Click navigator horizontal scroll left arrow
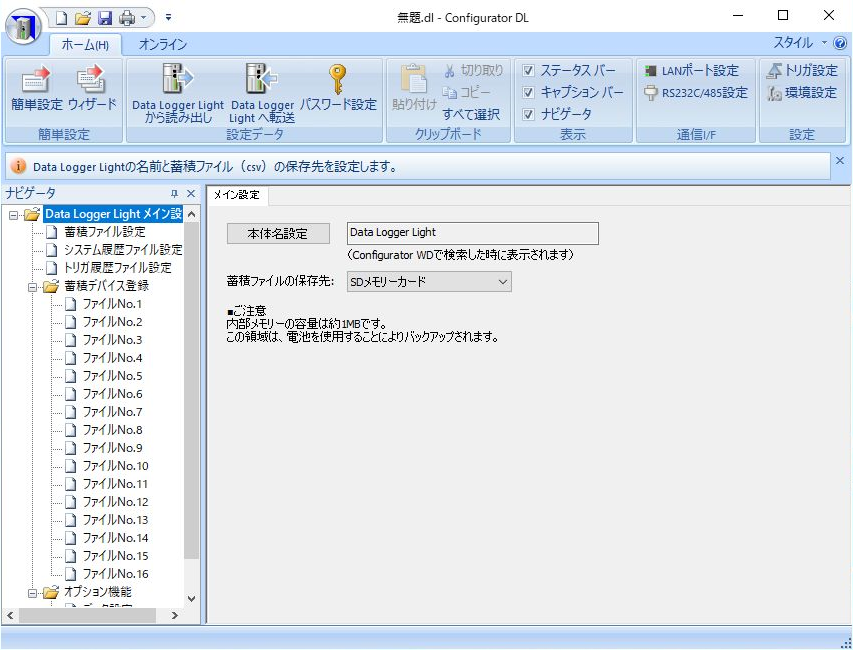853x650 pixels. (x=10, y=616)
